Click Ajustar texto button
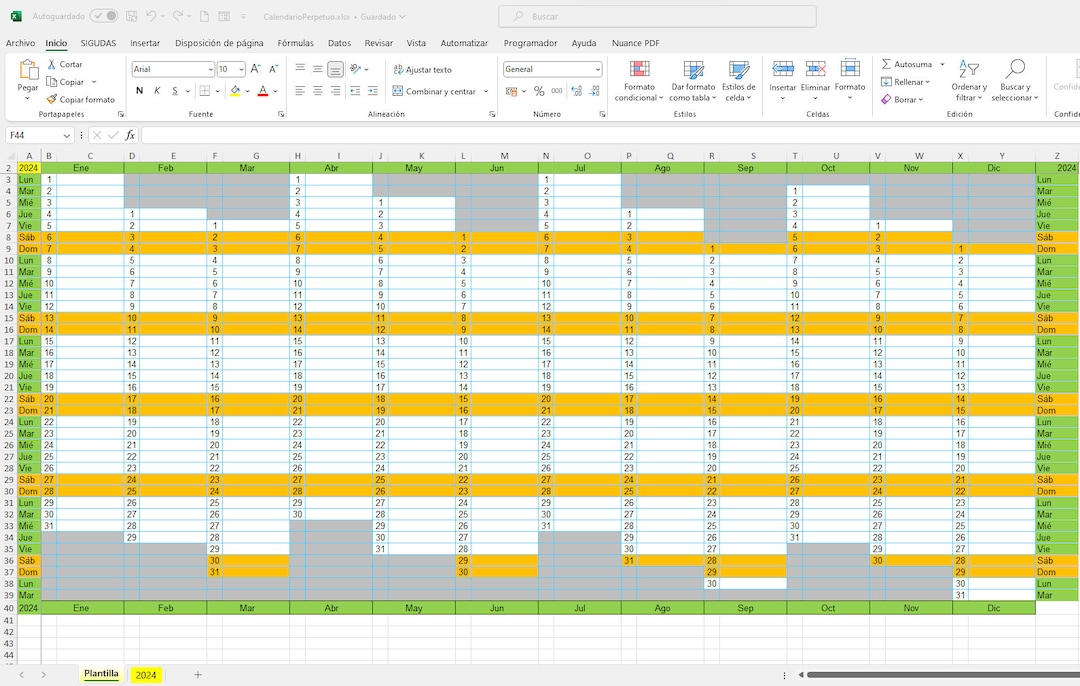 [x=422, y=70]
